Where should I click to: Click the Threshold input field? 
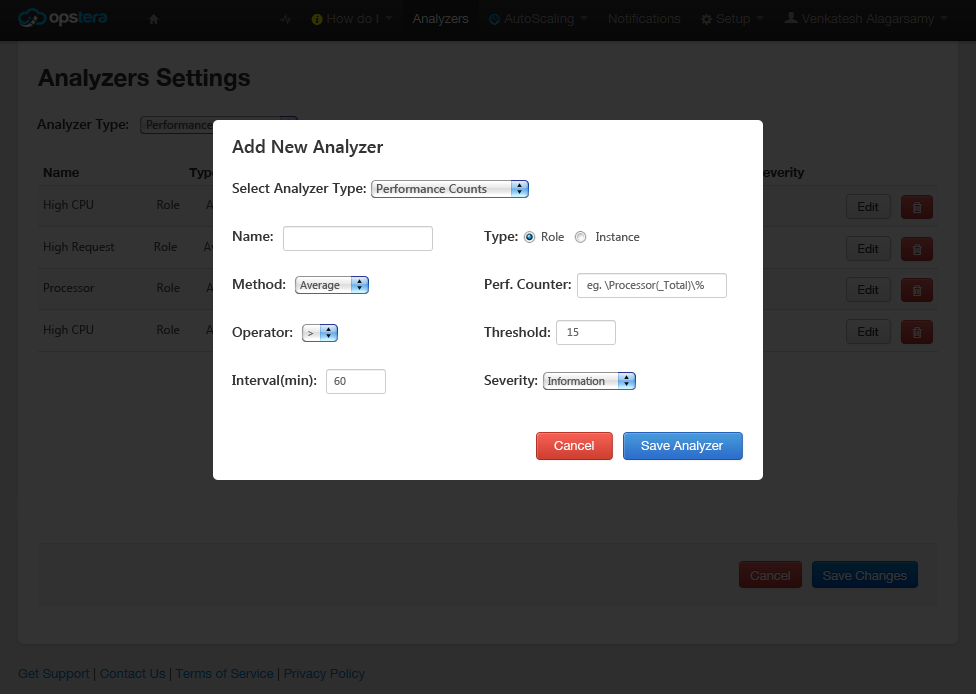[x=586, y=332]
